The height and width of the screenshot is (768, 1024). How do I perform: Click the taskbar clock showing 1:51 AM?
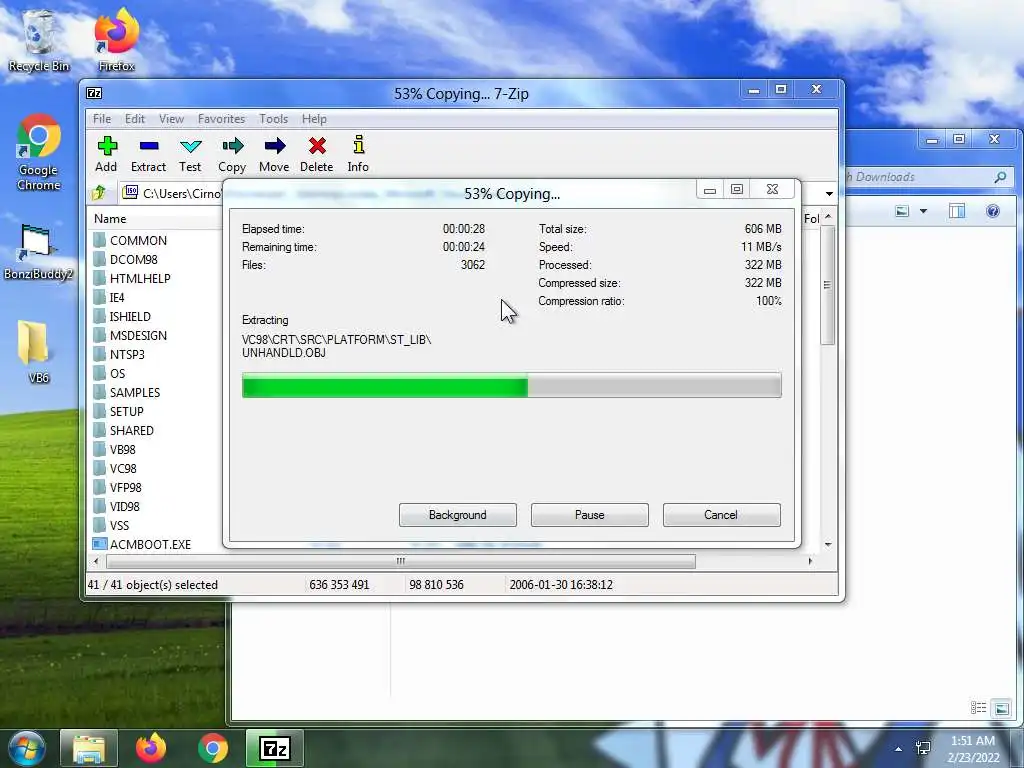973,748
